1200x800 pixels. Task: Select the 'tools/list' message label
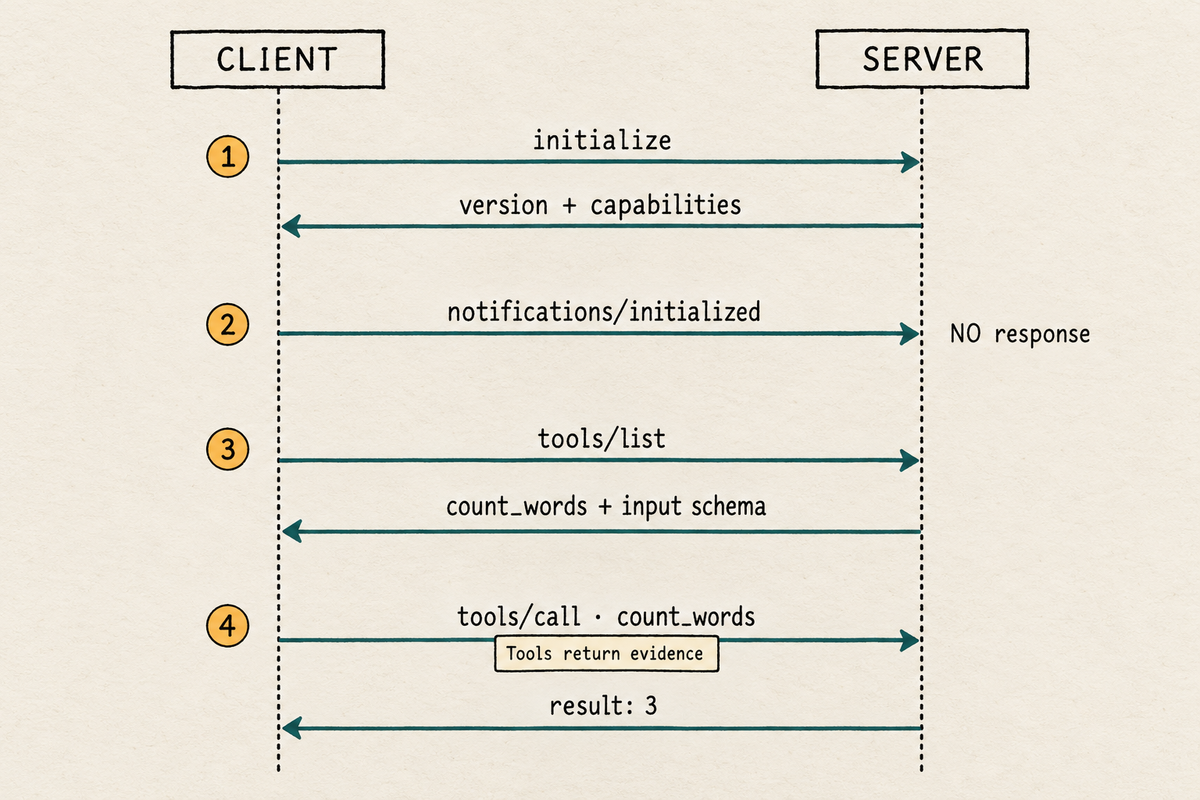601,439
